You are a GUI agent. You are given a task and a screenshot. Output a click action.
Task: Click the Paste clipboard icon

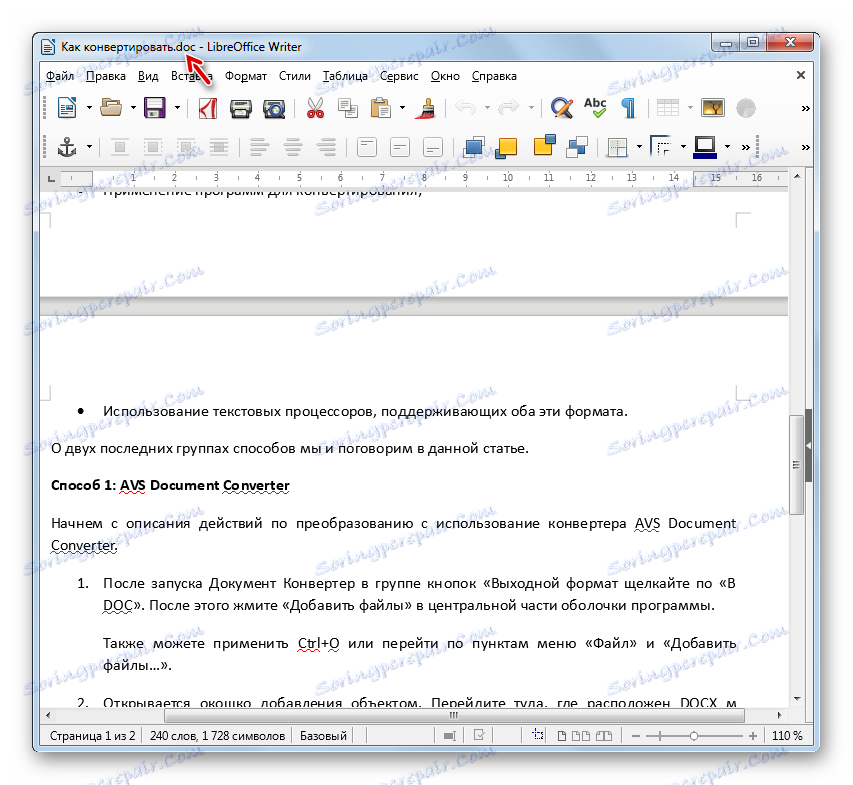(381, 108)
